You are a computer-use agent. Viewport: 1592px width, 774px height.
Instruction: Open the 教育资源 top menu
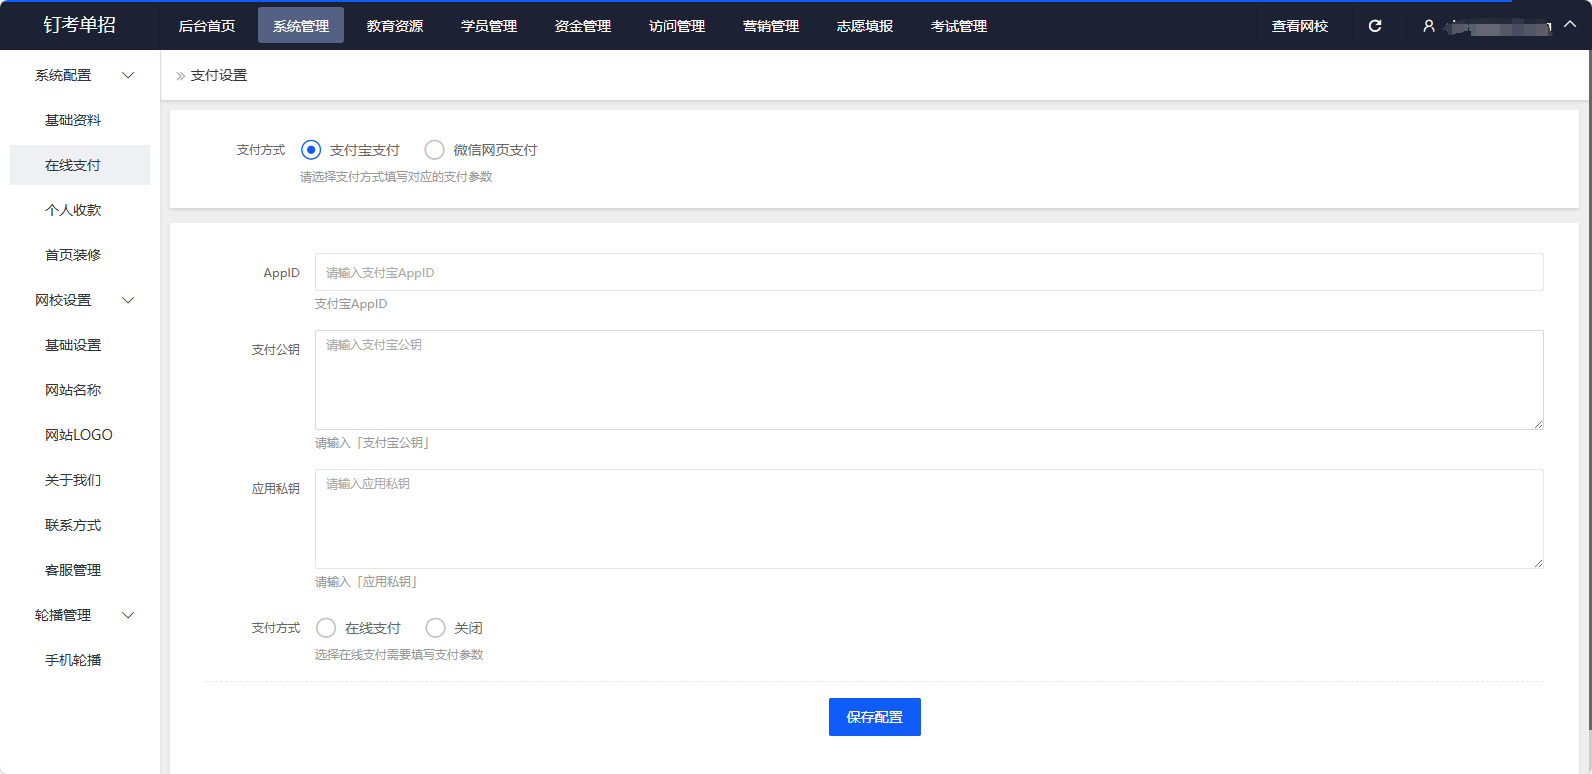pos(395,26)
